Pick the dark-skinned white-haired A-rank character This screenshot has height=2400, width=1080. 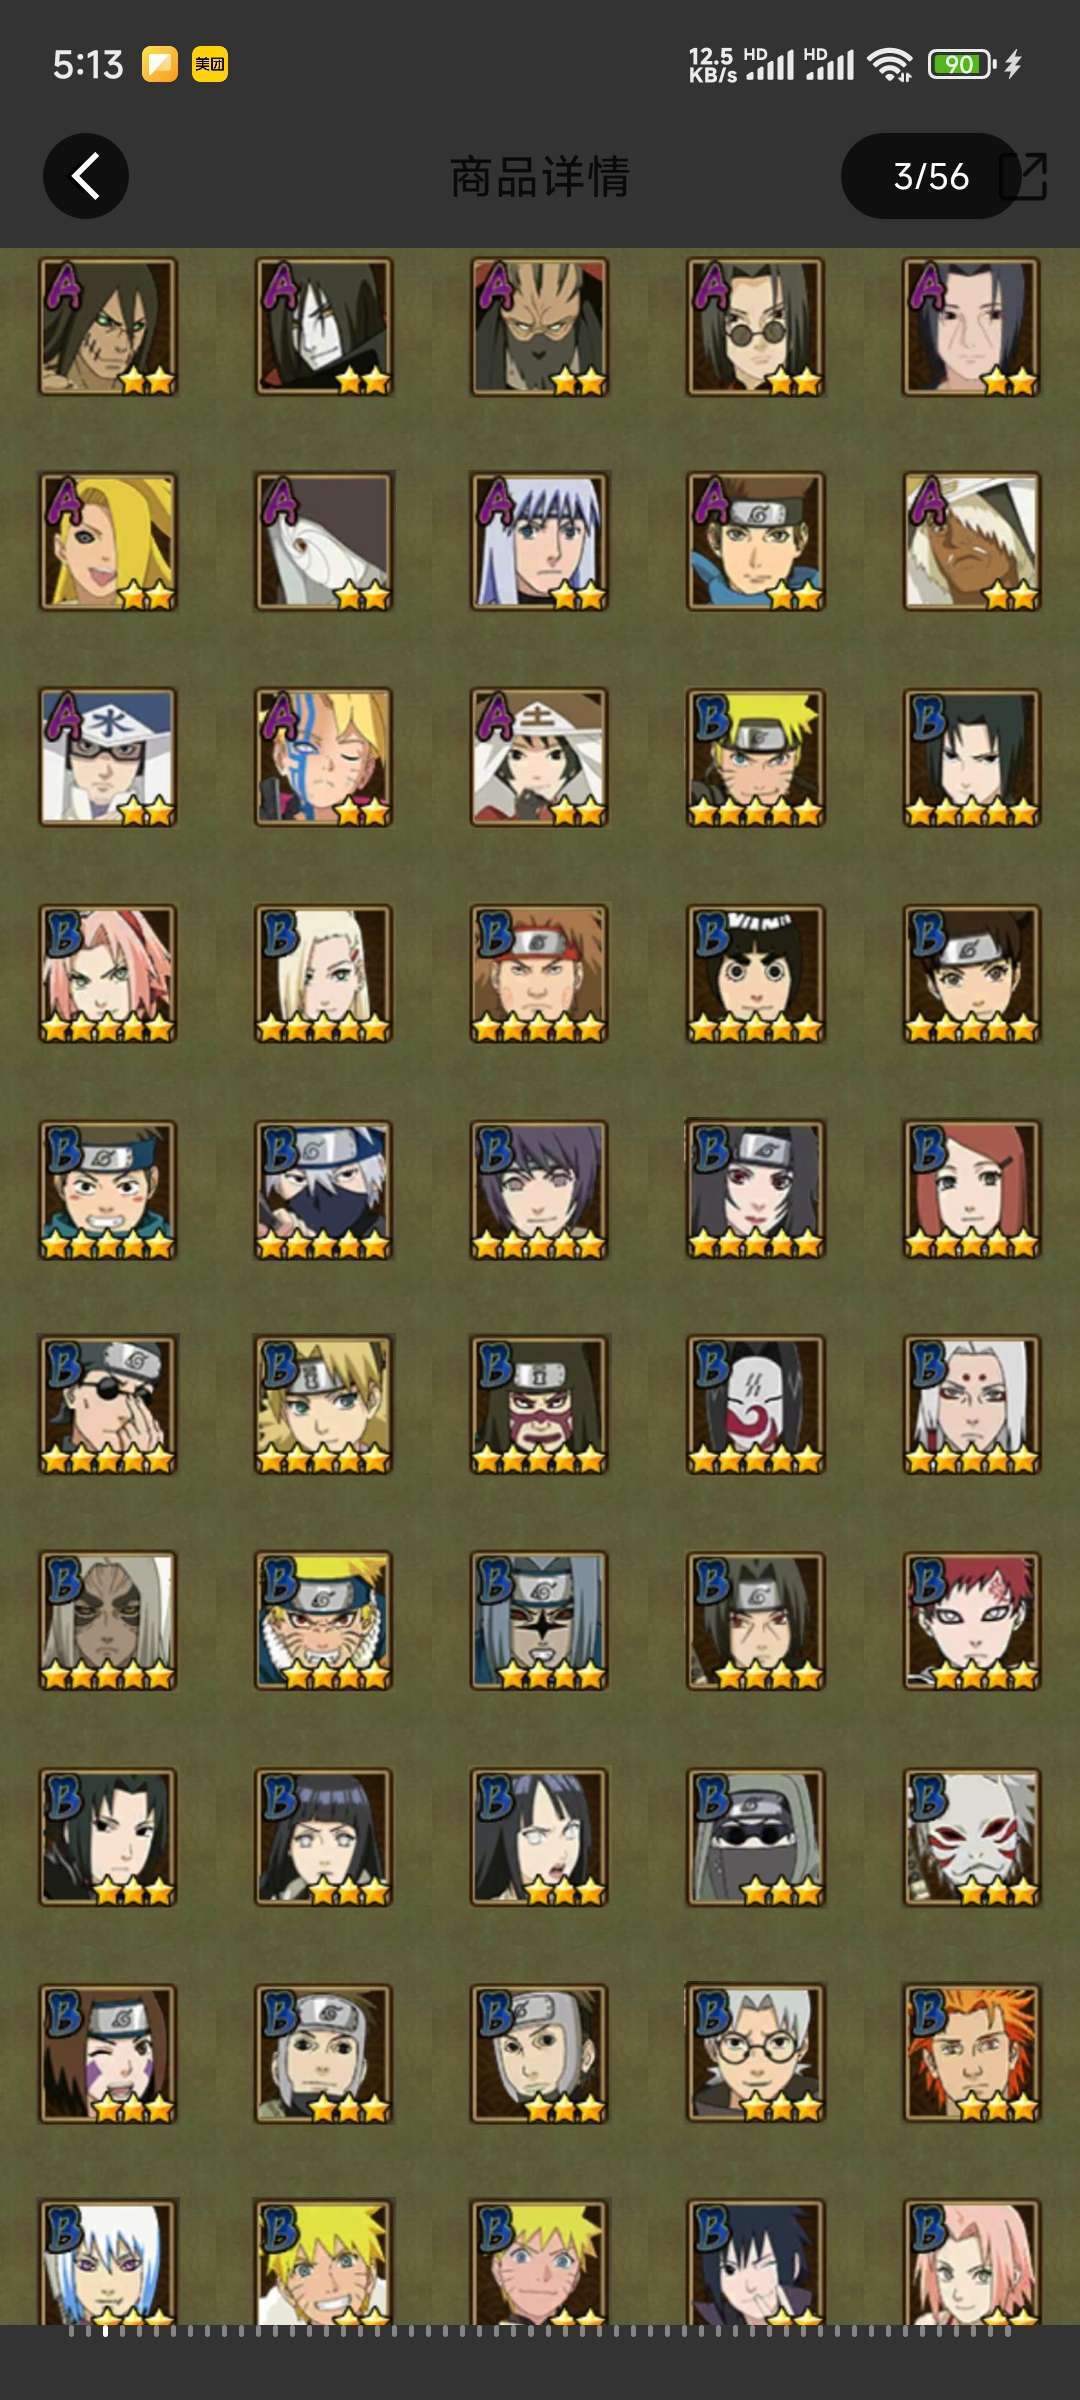coord(972,541)
